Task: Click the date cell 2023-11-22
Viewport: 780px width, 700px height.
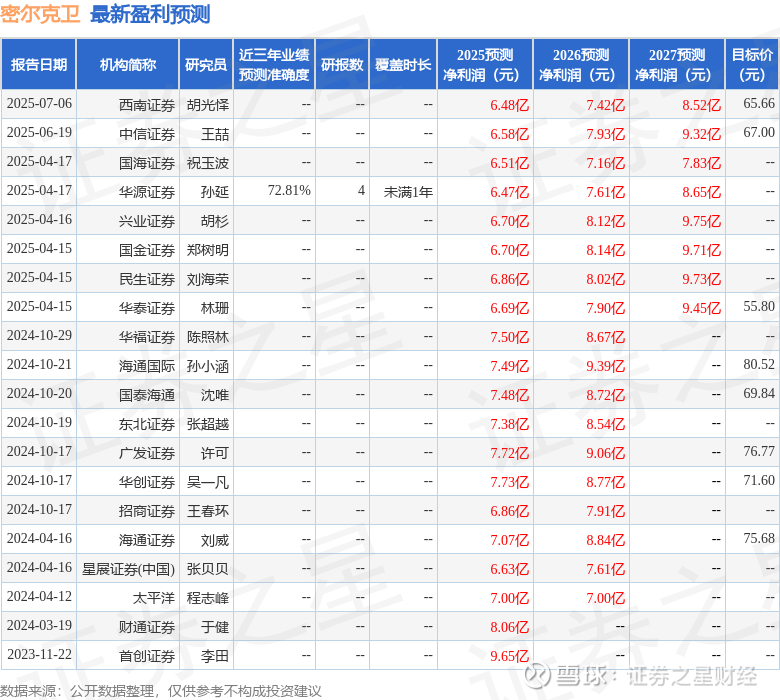Action: [39, 654]
